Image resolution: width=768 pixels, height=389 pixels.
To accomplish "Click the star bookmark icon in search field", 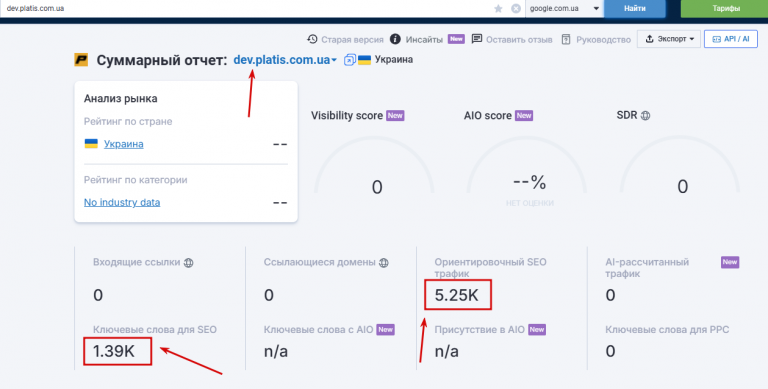I will tap(498, 8).
